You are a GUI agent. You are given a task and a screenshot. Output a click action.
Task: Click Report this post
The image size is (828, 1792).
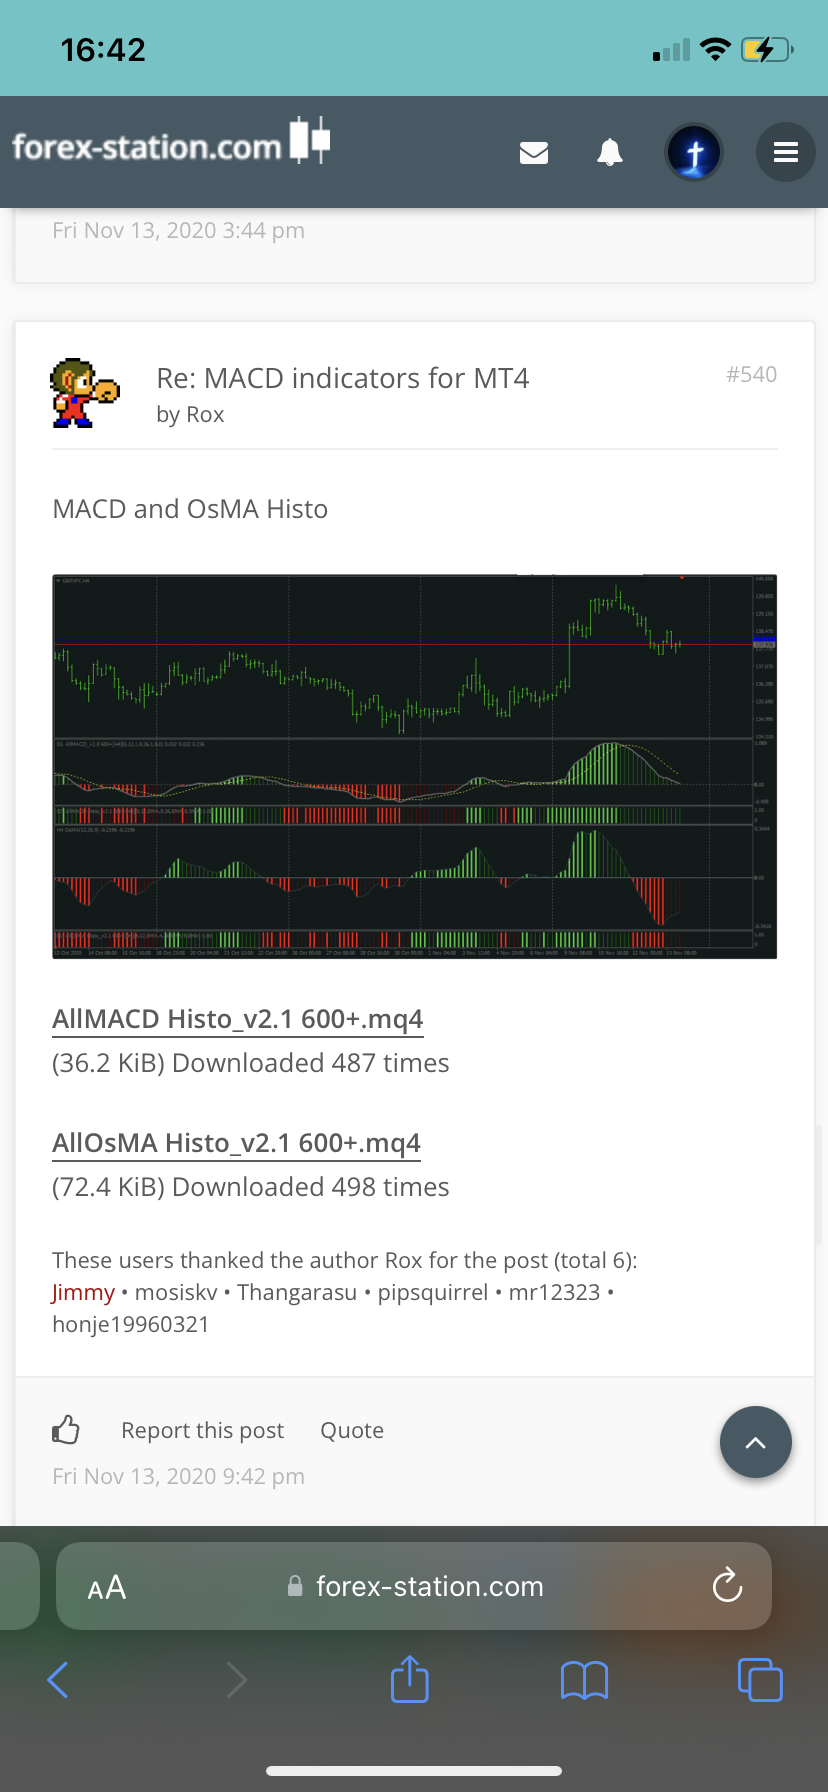pyautogui.click(x=202, y=1430)
